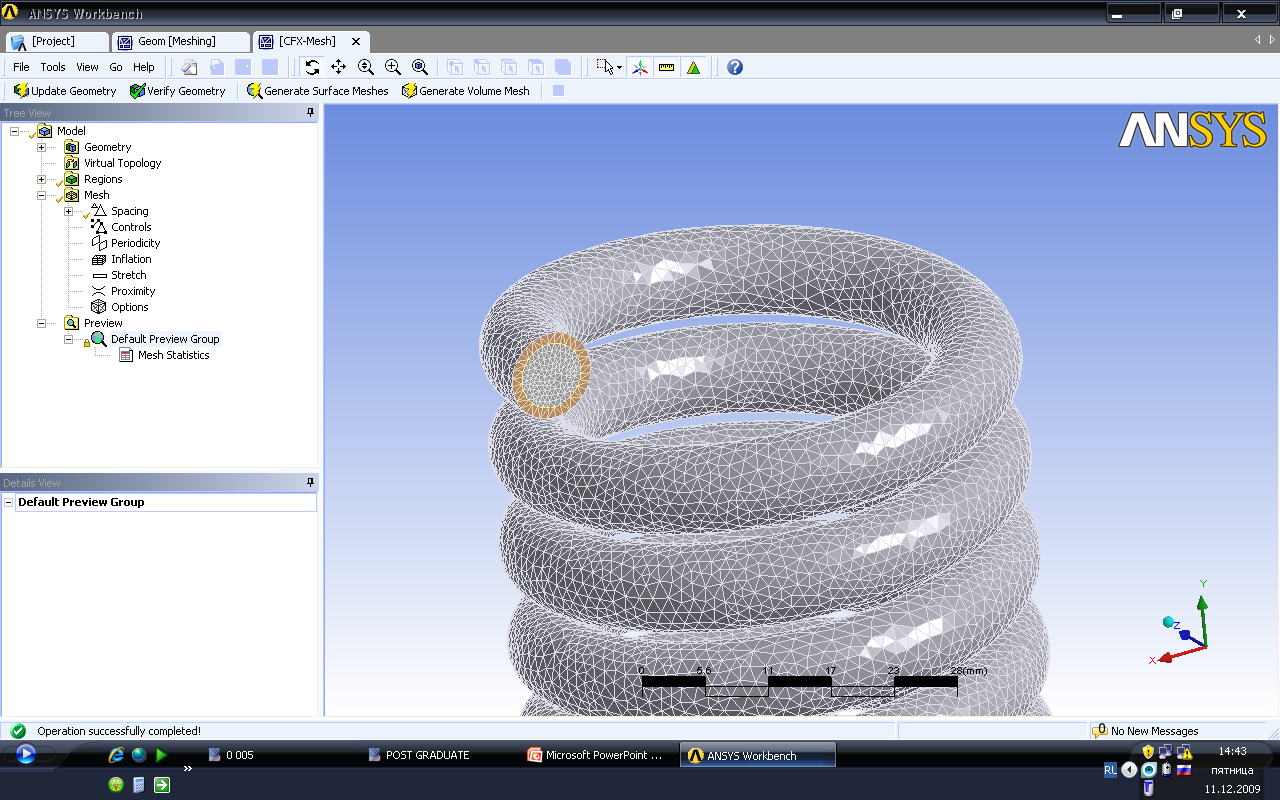This screenshot has width=1280, height=800.
Task: Pin the Details View panel
Action: click(x=311, y=482)
